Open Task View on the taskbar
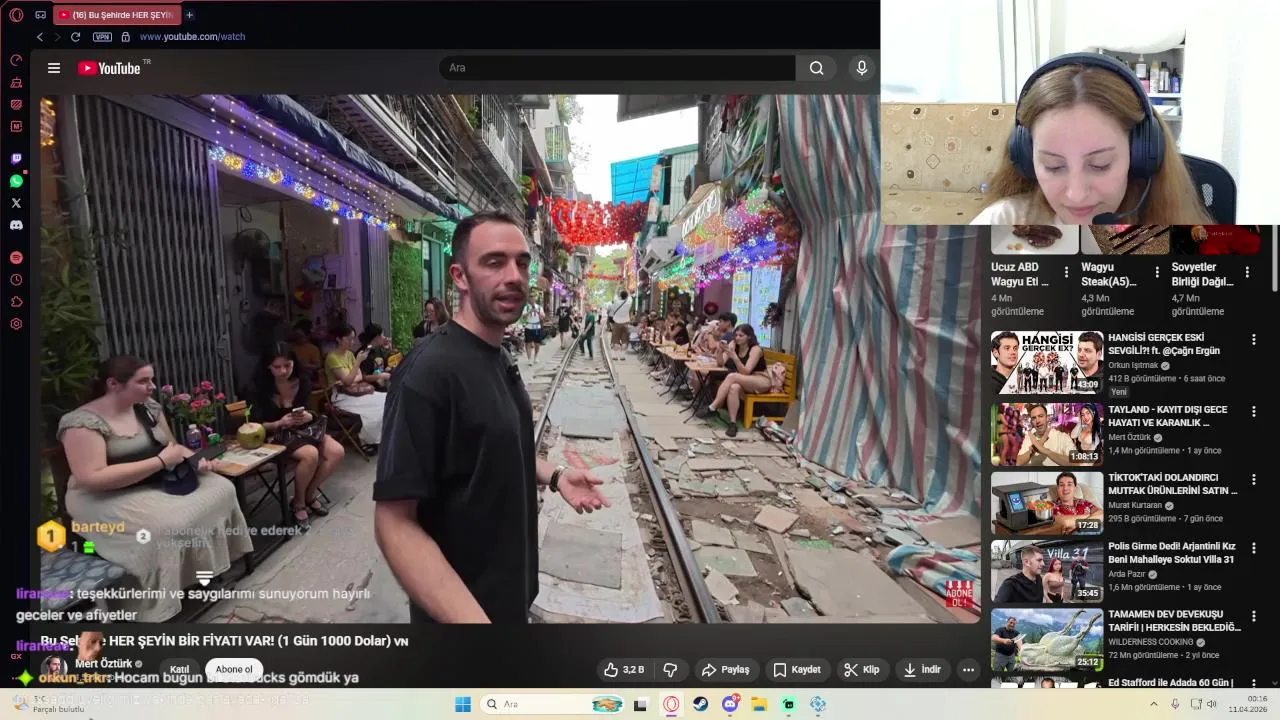 pos(641,704)
